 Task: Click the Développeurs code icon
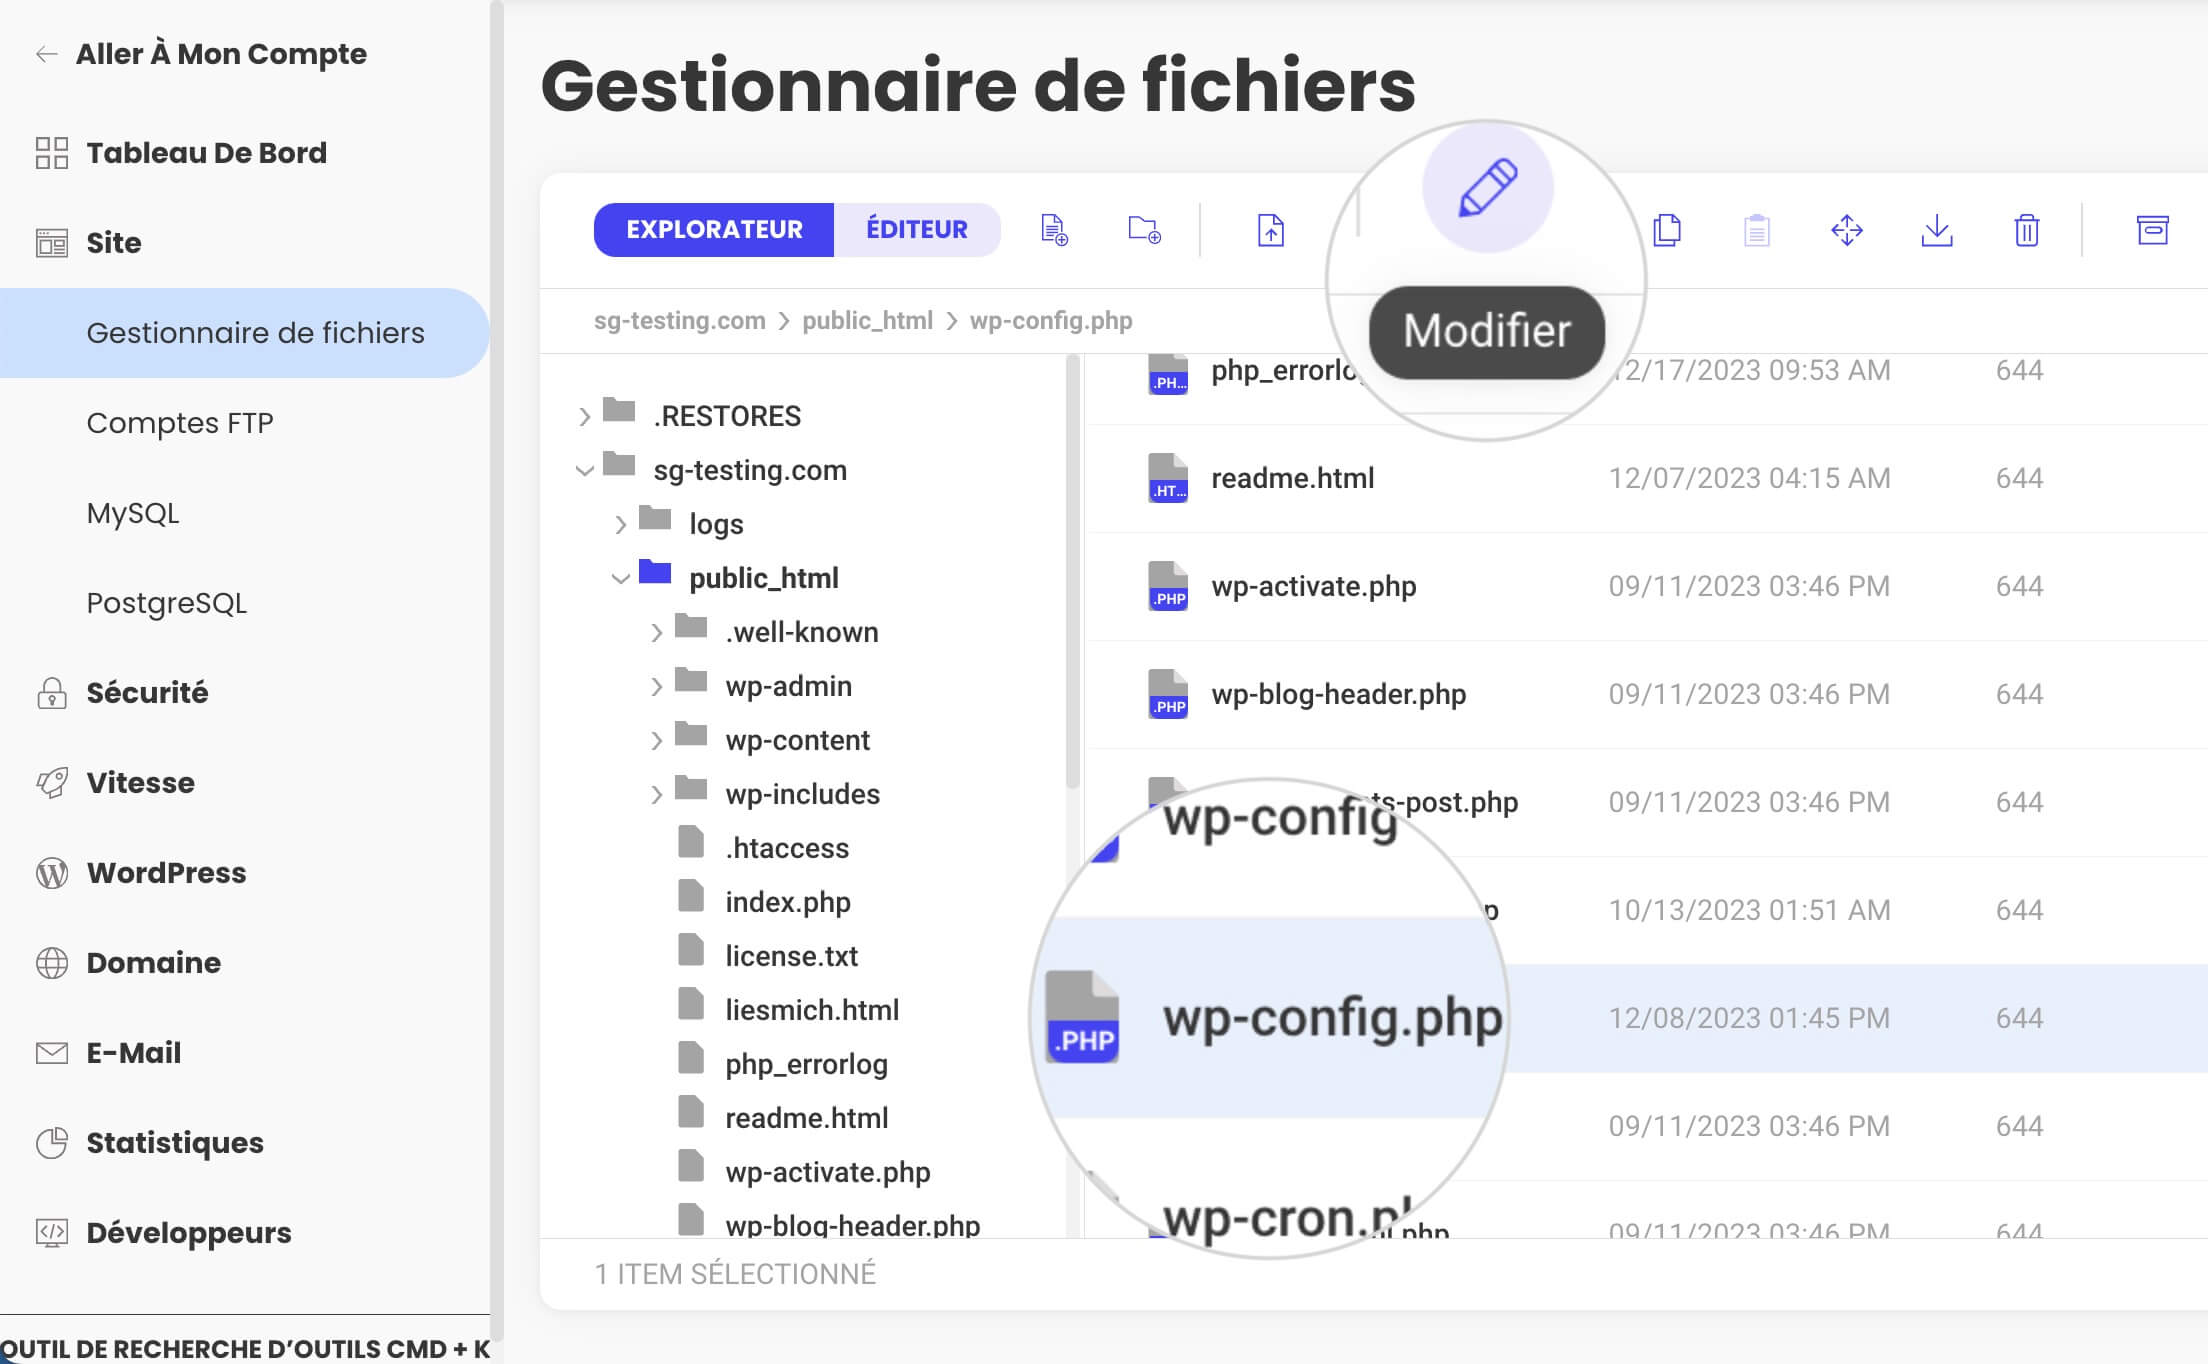[x=51, y=1233]
